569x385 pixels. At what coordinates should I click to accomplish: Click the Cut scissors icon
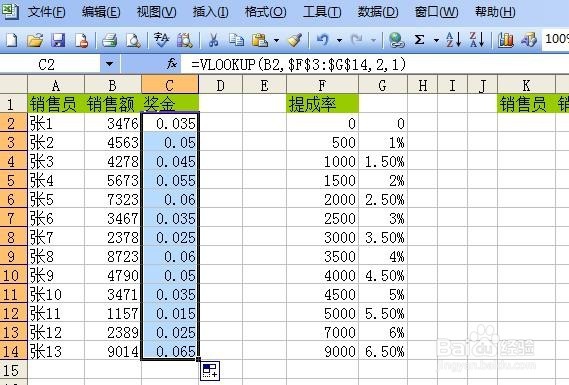213,40
